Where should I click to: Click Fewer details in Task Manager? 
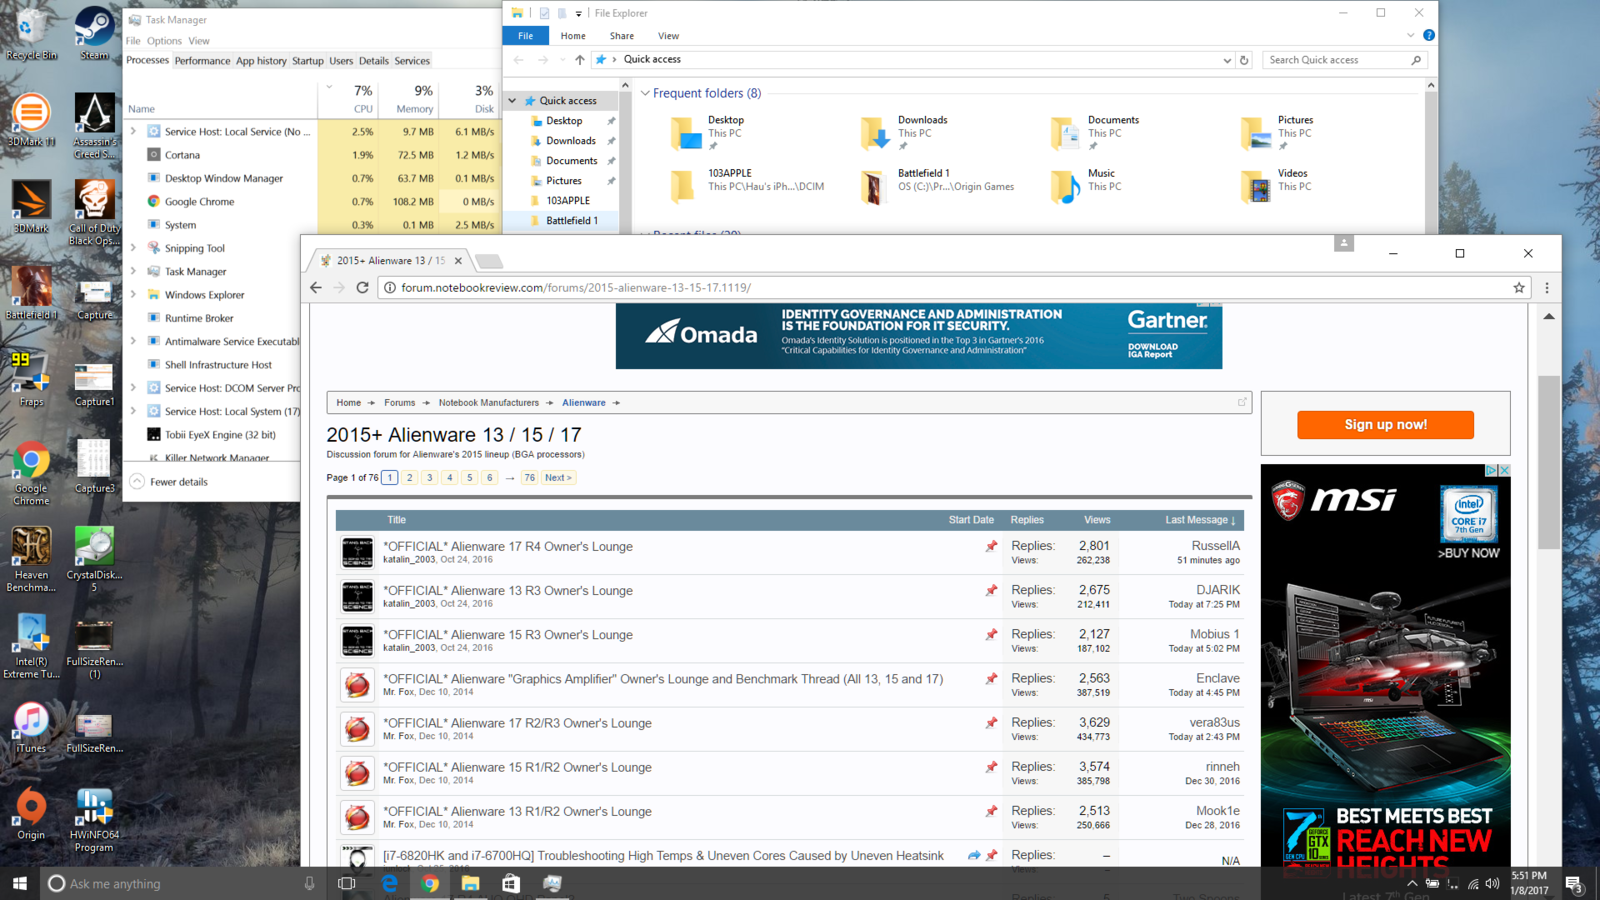(x=169, y=482)
